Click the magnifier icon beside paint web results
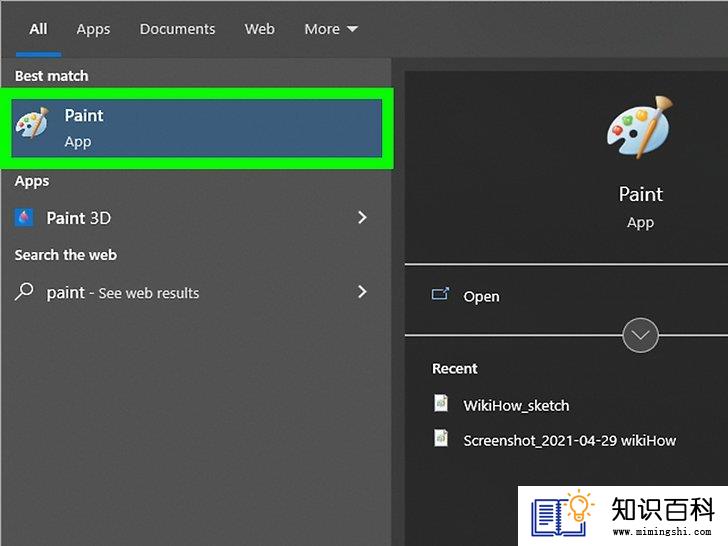The height and width of the screenshot is (546, 728). 24,292
